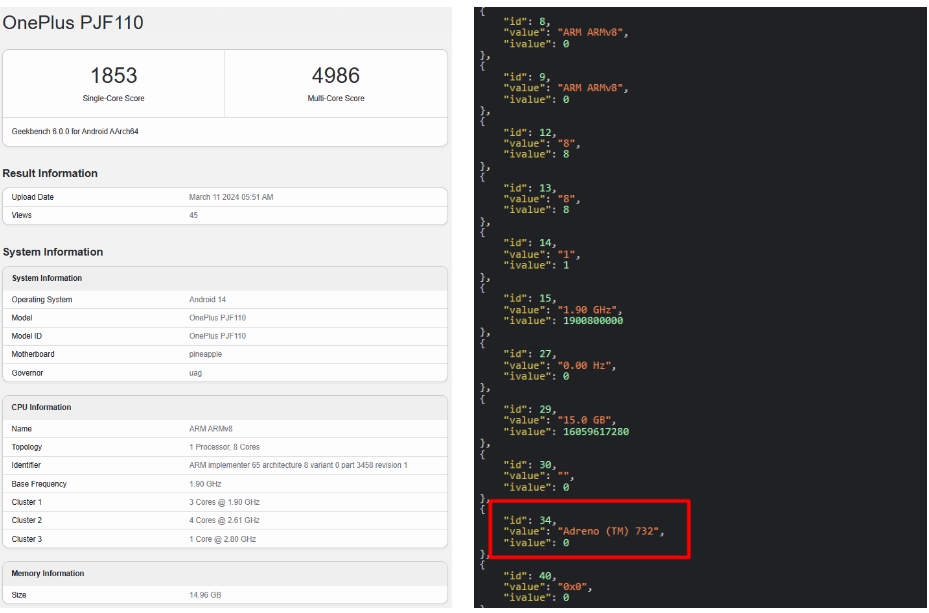Viewport: 929px width, 613px height.
Task: Click the JSON line "id": 9
Action: (527, 77)
